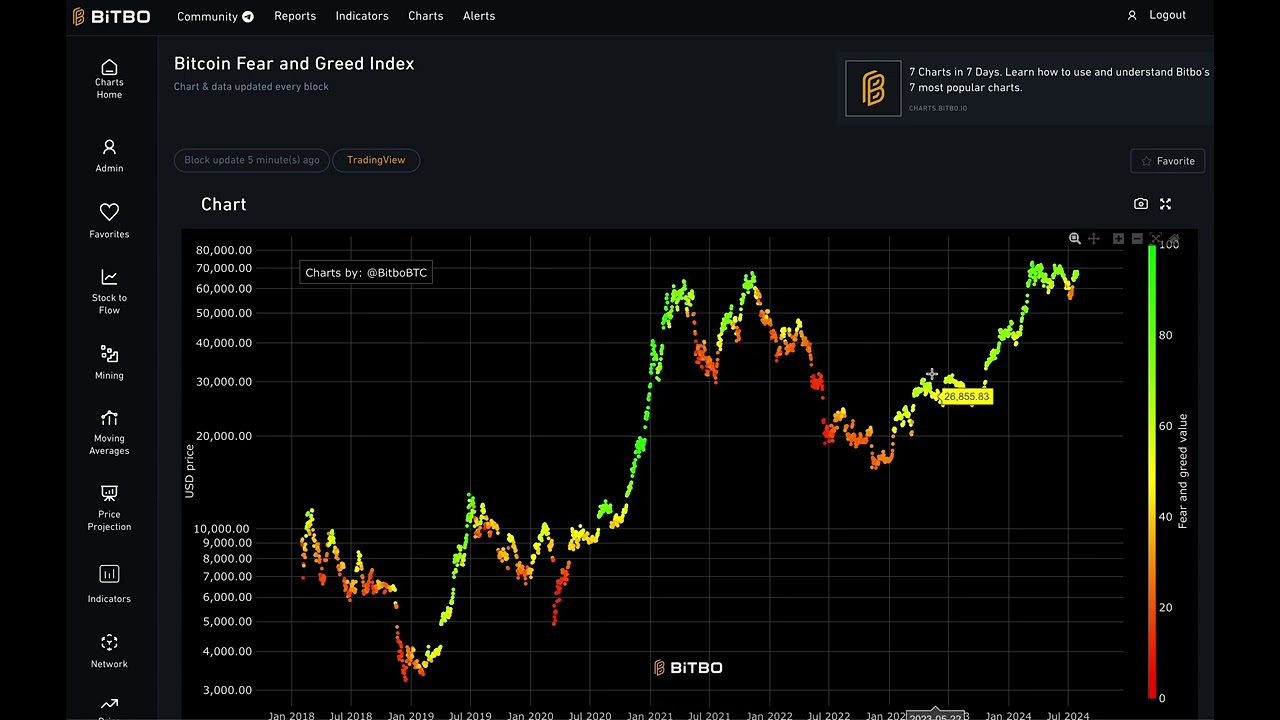Select the chart pan tool
Image resolution: width=1280 pixels, height=720 pixels.
1094,238
